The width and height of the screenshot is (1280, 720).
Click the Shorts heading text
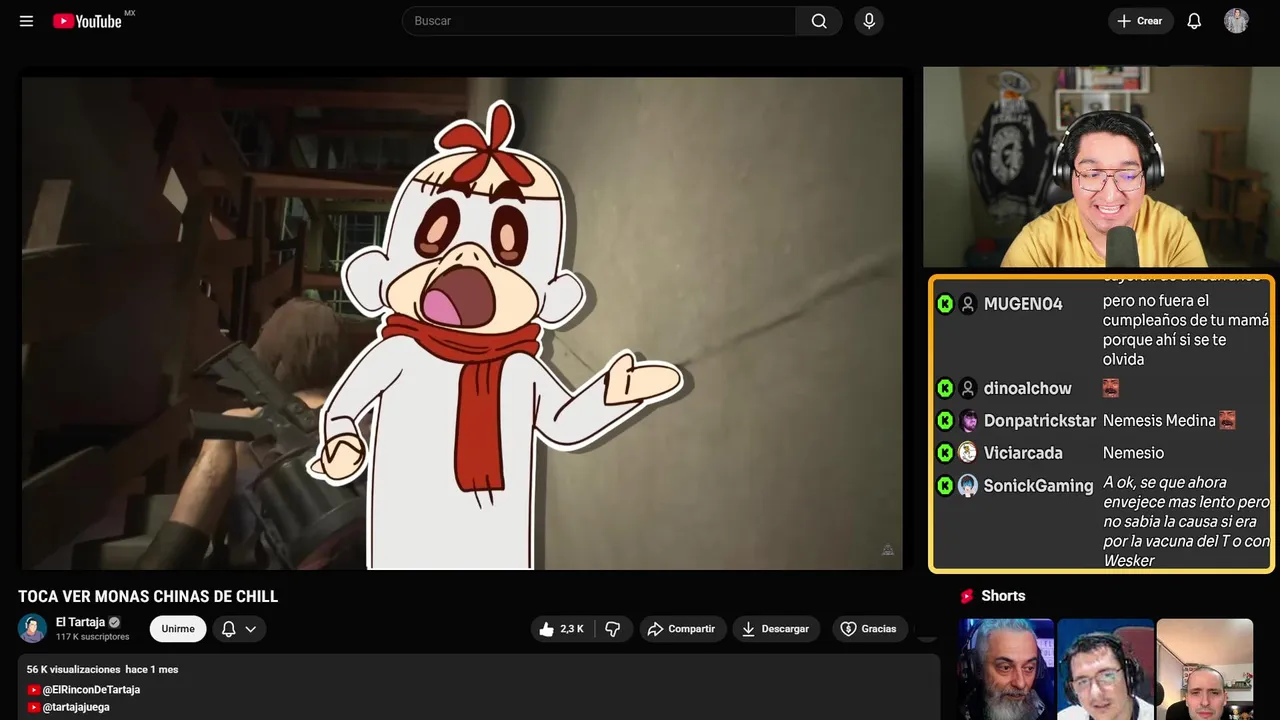click(1003, 596)
